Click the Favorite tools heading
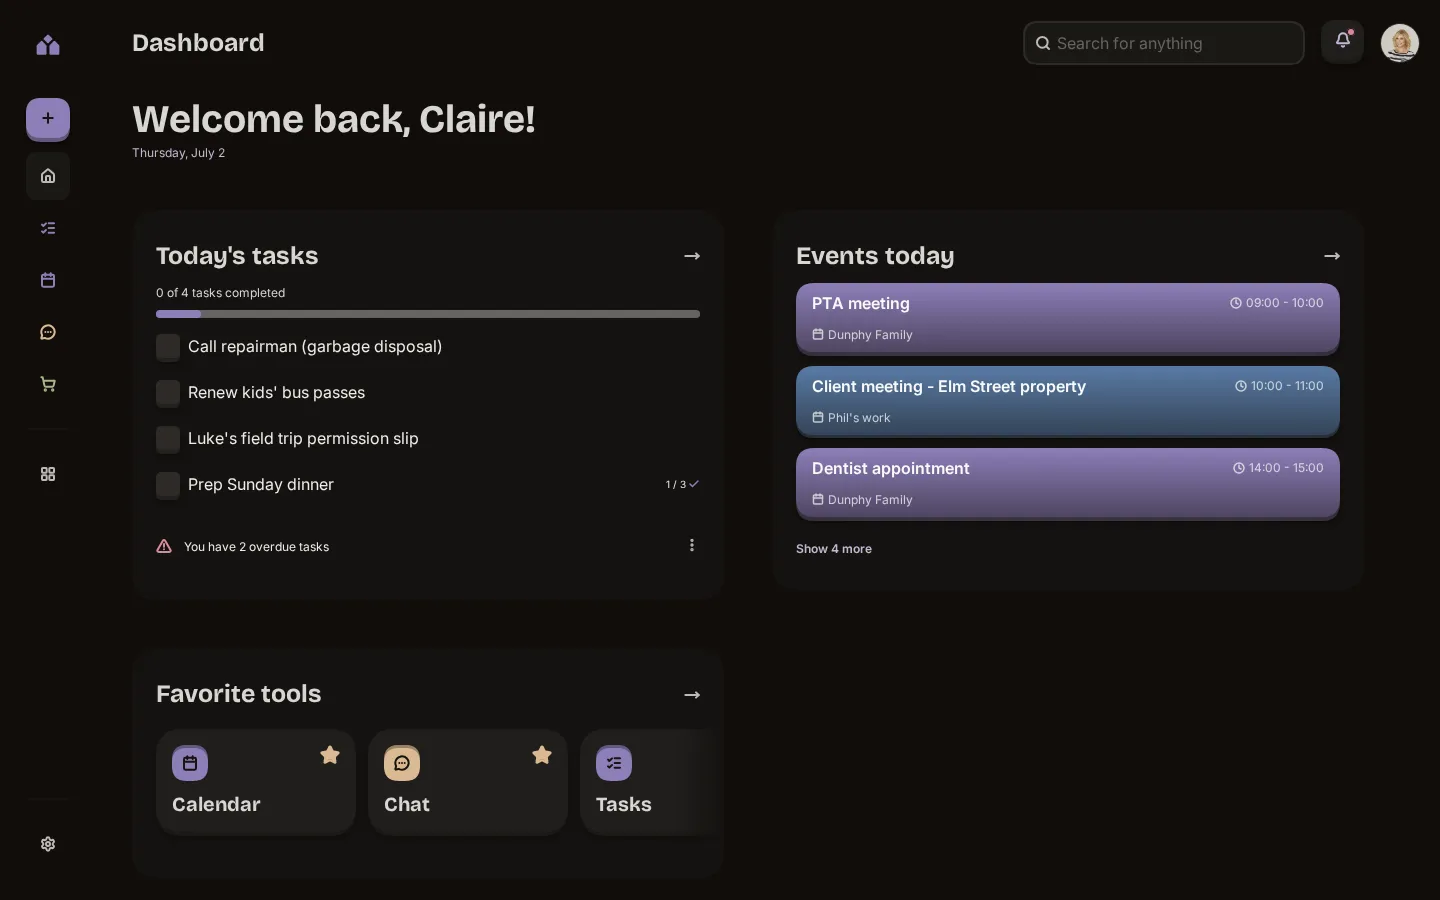The height and width of the screenshot is (900, 1440). 239,694
